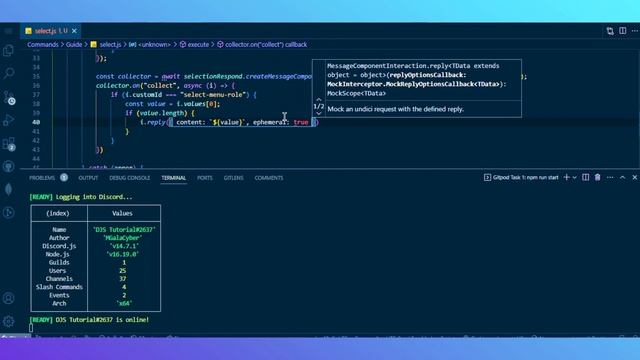Create a new terminal with plus icon

[567, 177]
